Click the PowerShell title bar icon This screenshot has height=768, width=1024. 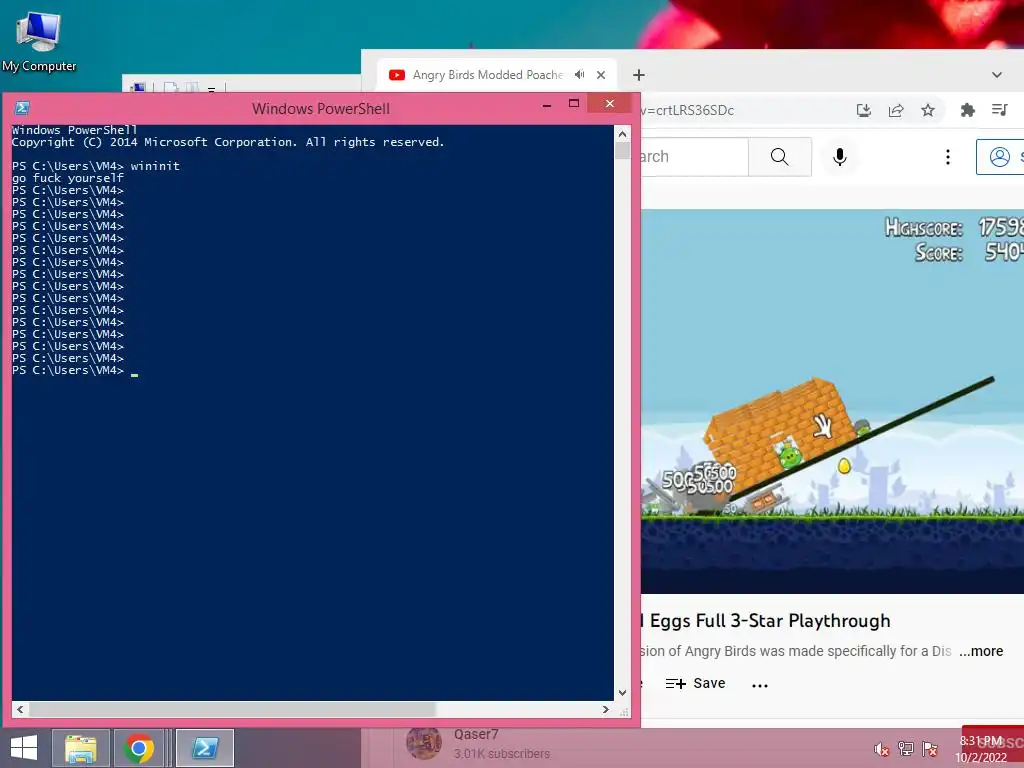[22, 108]
